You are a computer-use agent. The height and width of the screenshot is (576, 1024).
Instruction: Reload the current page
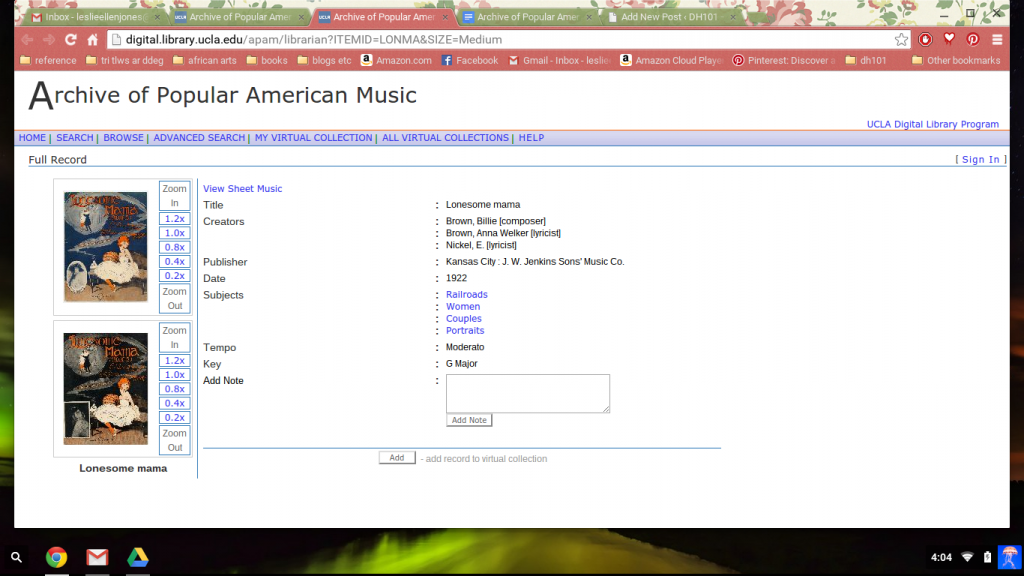69,39
